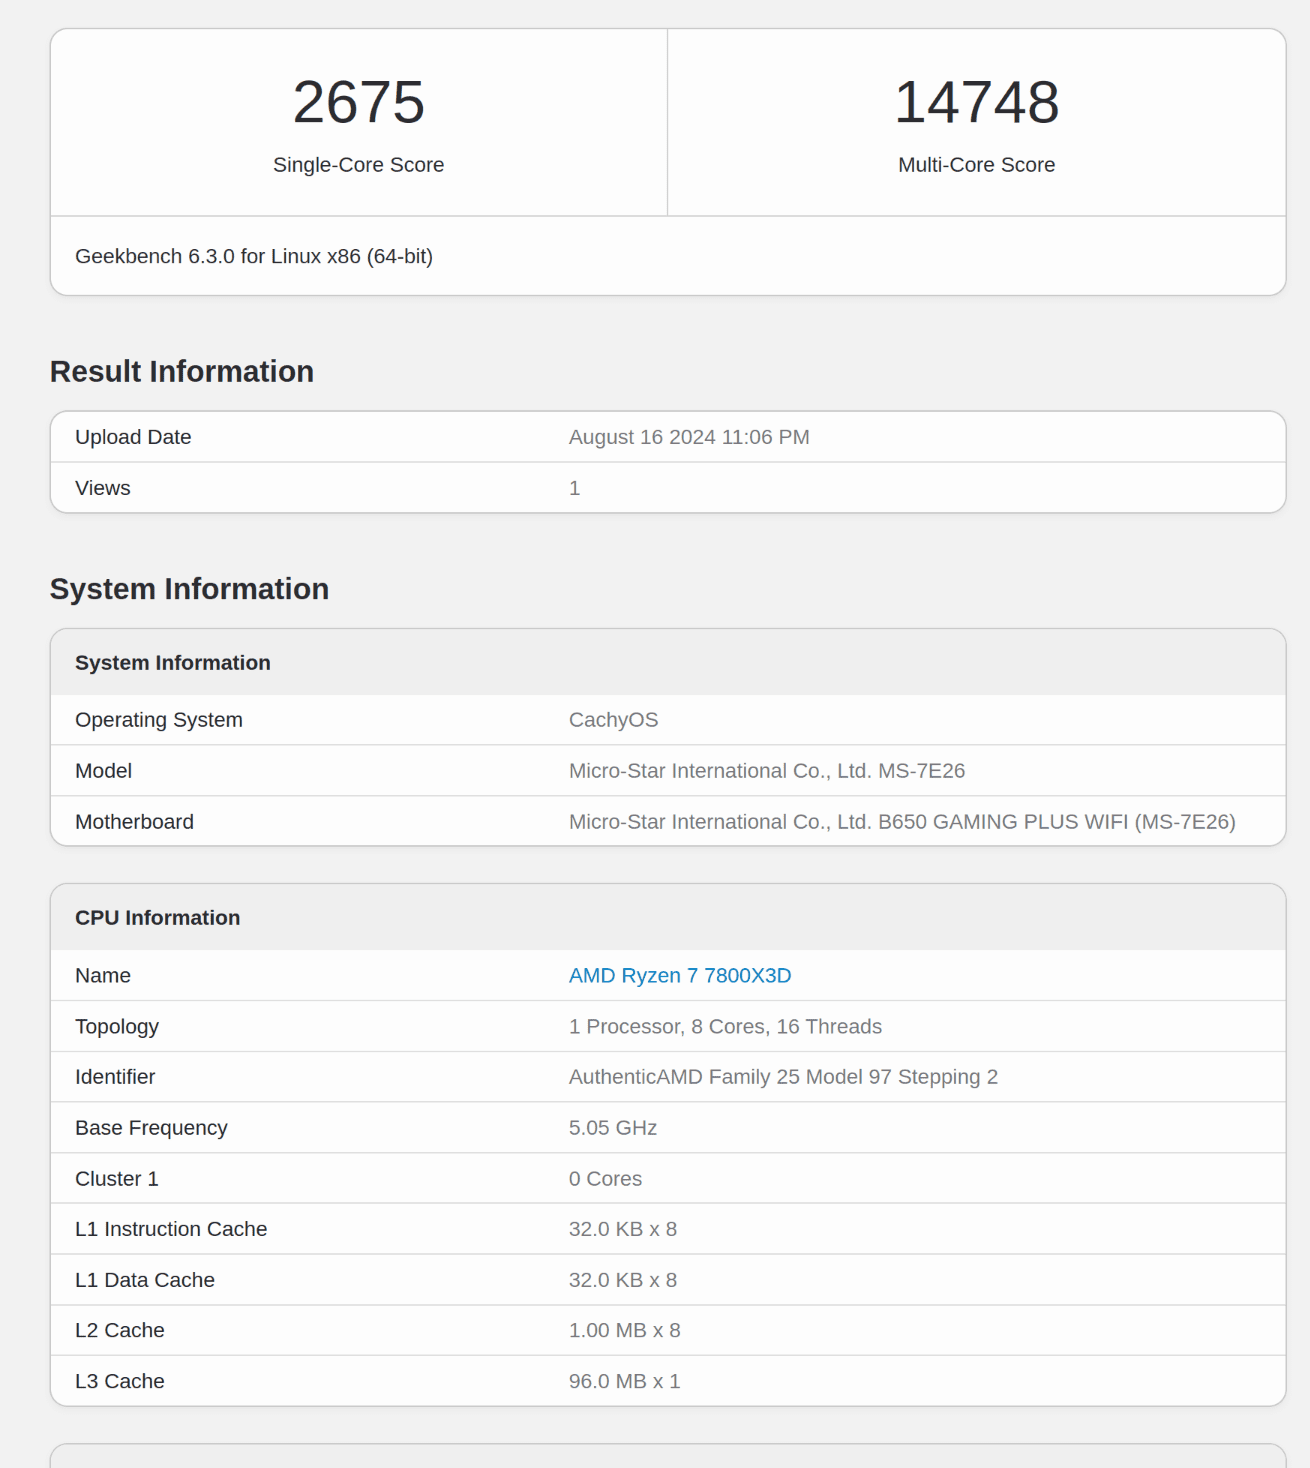
Task: Click the Upload Date label
Action: click(x=133, y=437)
